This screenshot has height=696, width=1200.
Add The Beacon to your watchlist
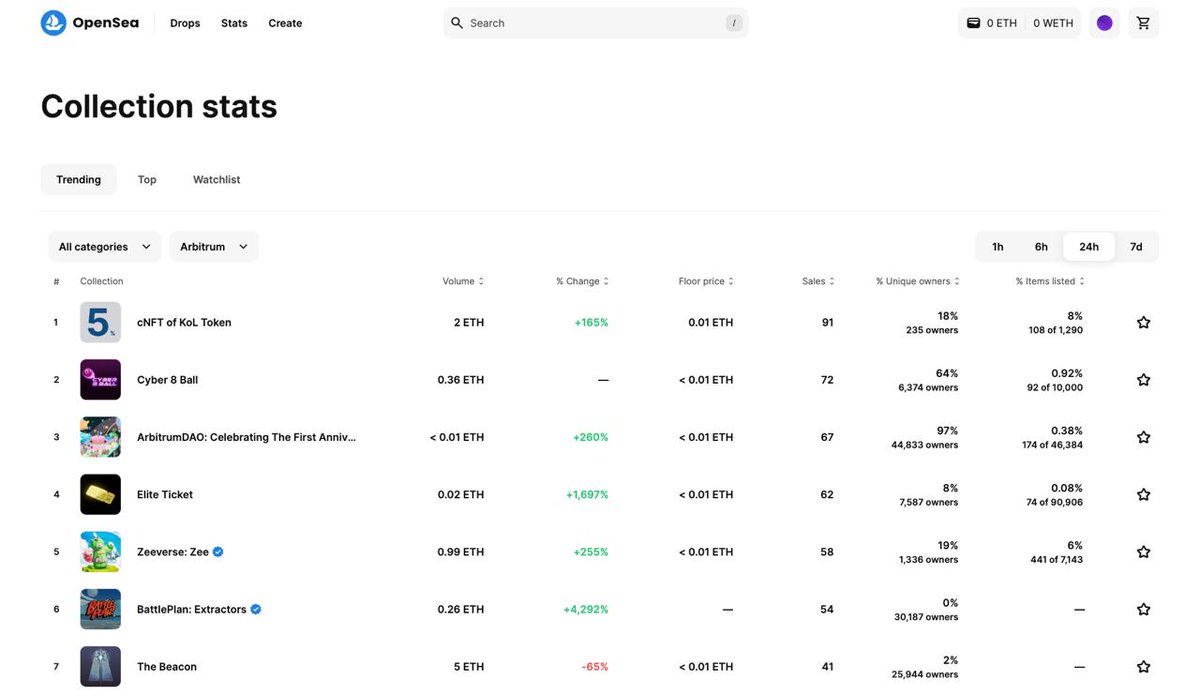(x=1143, y=666)
